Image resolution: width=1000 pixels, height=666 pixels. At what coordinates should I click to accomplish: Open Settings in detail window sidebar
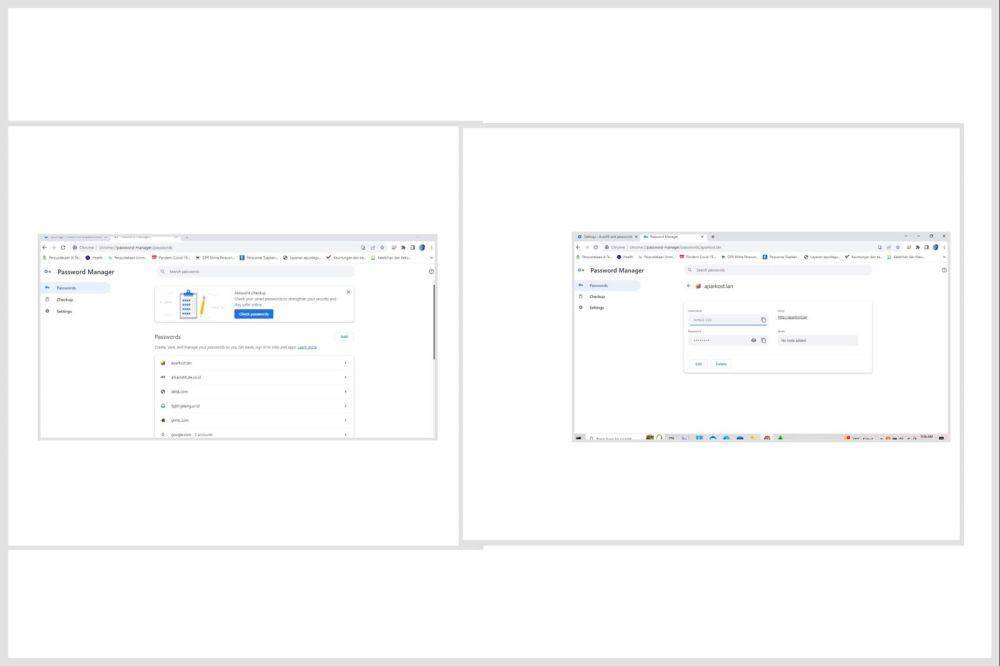click(596, 307)
